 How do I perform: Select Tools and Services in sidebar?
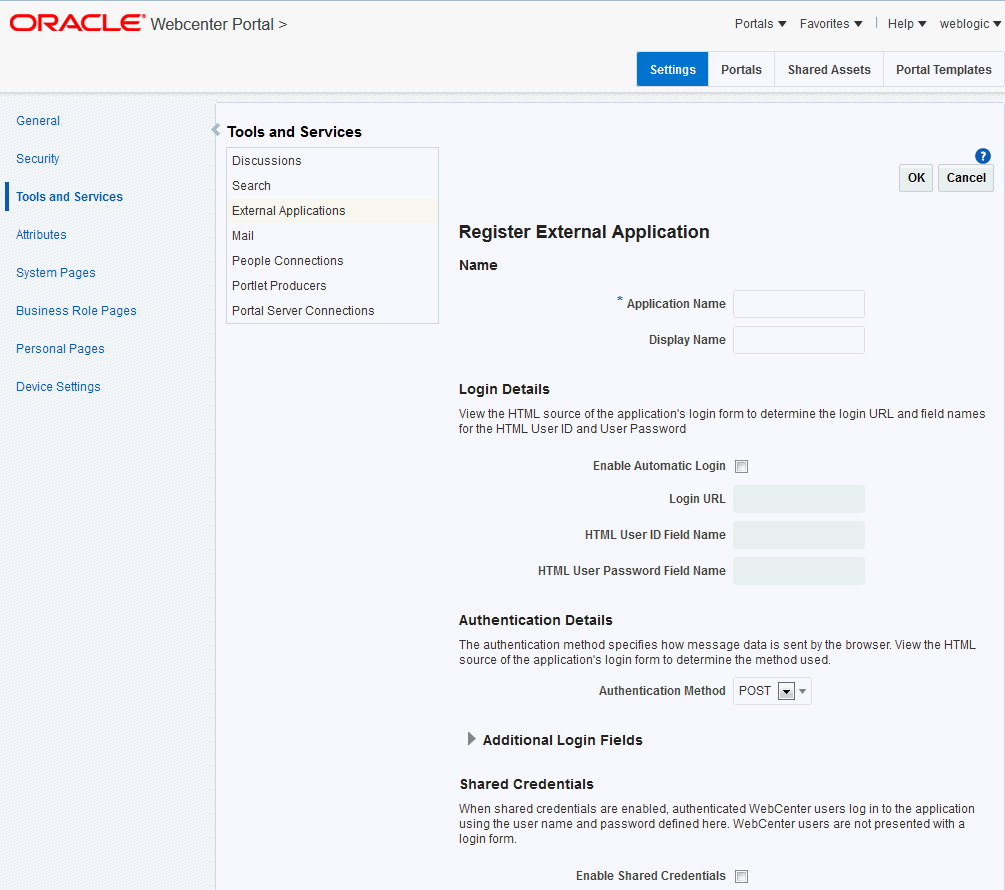69,197
